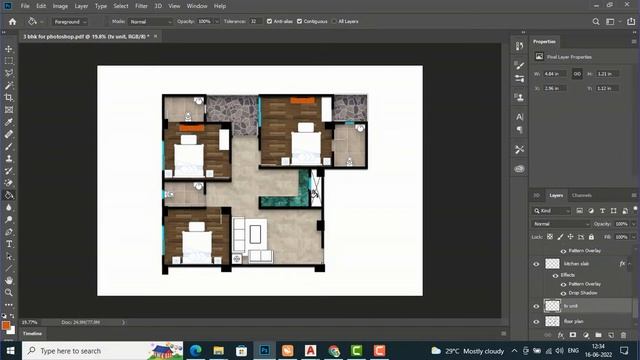The height and width of the screenshot is (360, 640).
Task: Toggle the Contiguous checkbox
Action: coord(300,21)
